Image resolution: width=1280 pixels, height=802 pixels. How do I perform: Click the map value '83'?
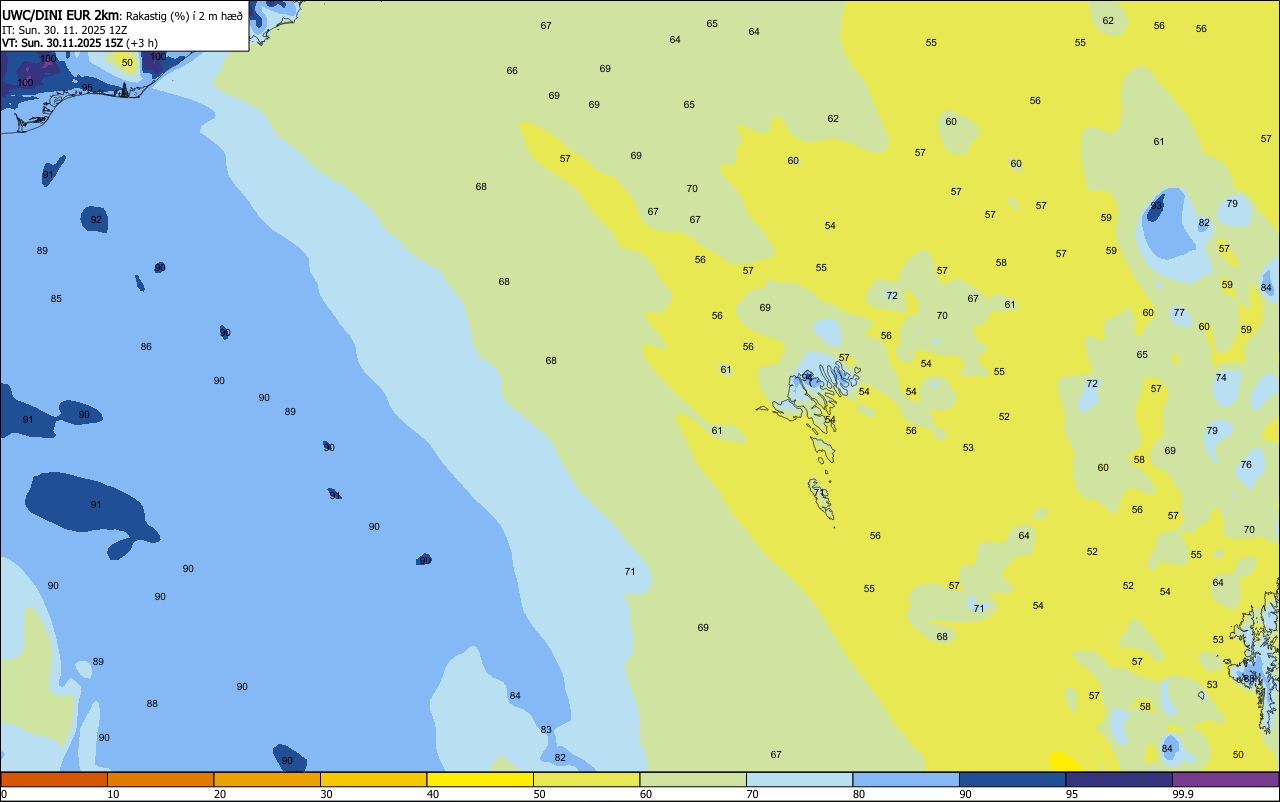tap(546, 730)
